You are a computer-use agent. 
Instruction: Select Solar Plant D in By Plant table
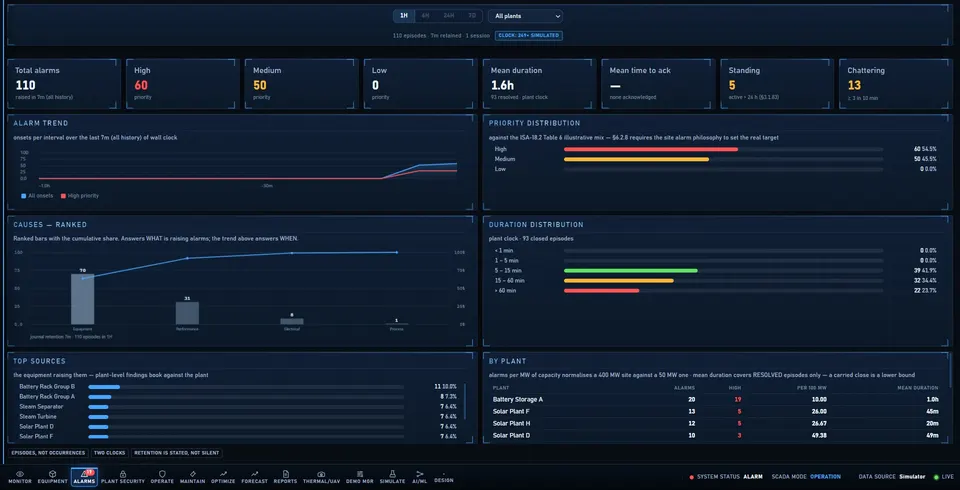[716, 435]
